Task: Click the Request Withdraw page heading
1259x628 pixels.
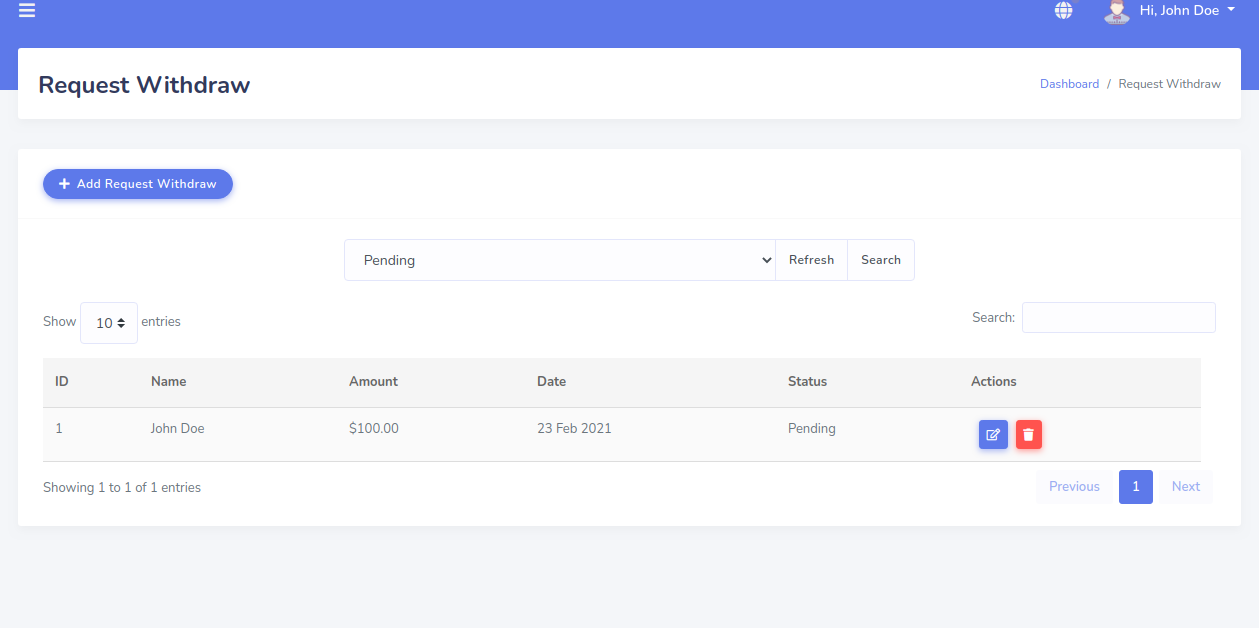Action: 144,85
